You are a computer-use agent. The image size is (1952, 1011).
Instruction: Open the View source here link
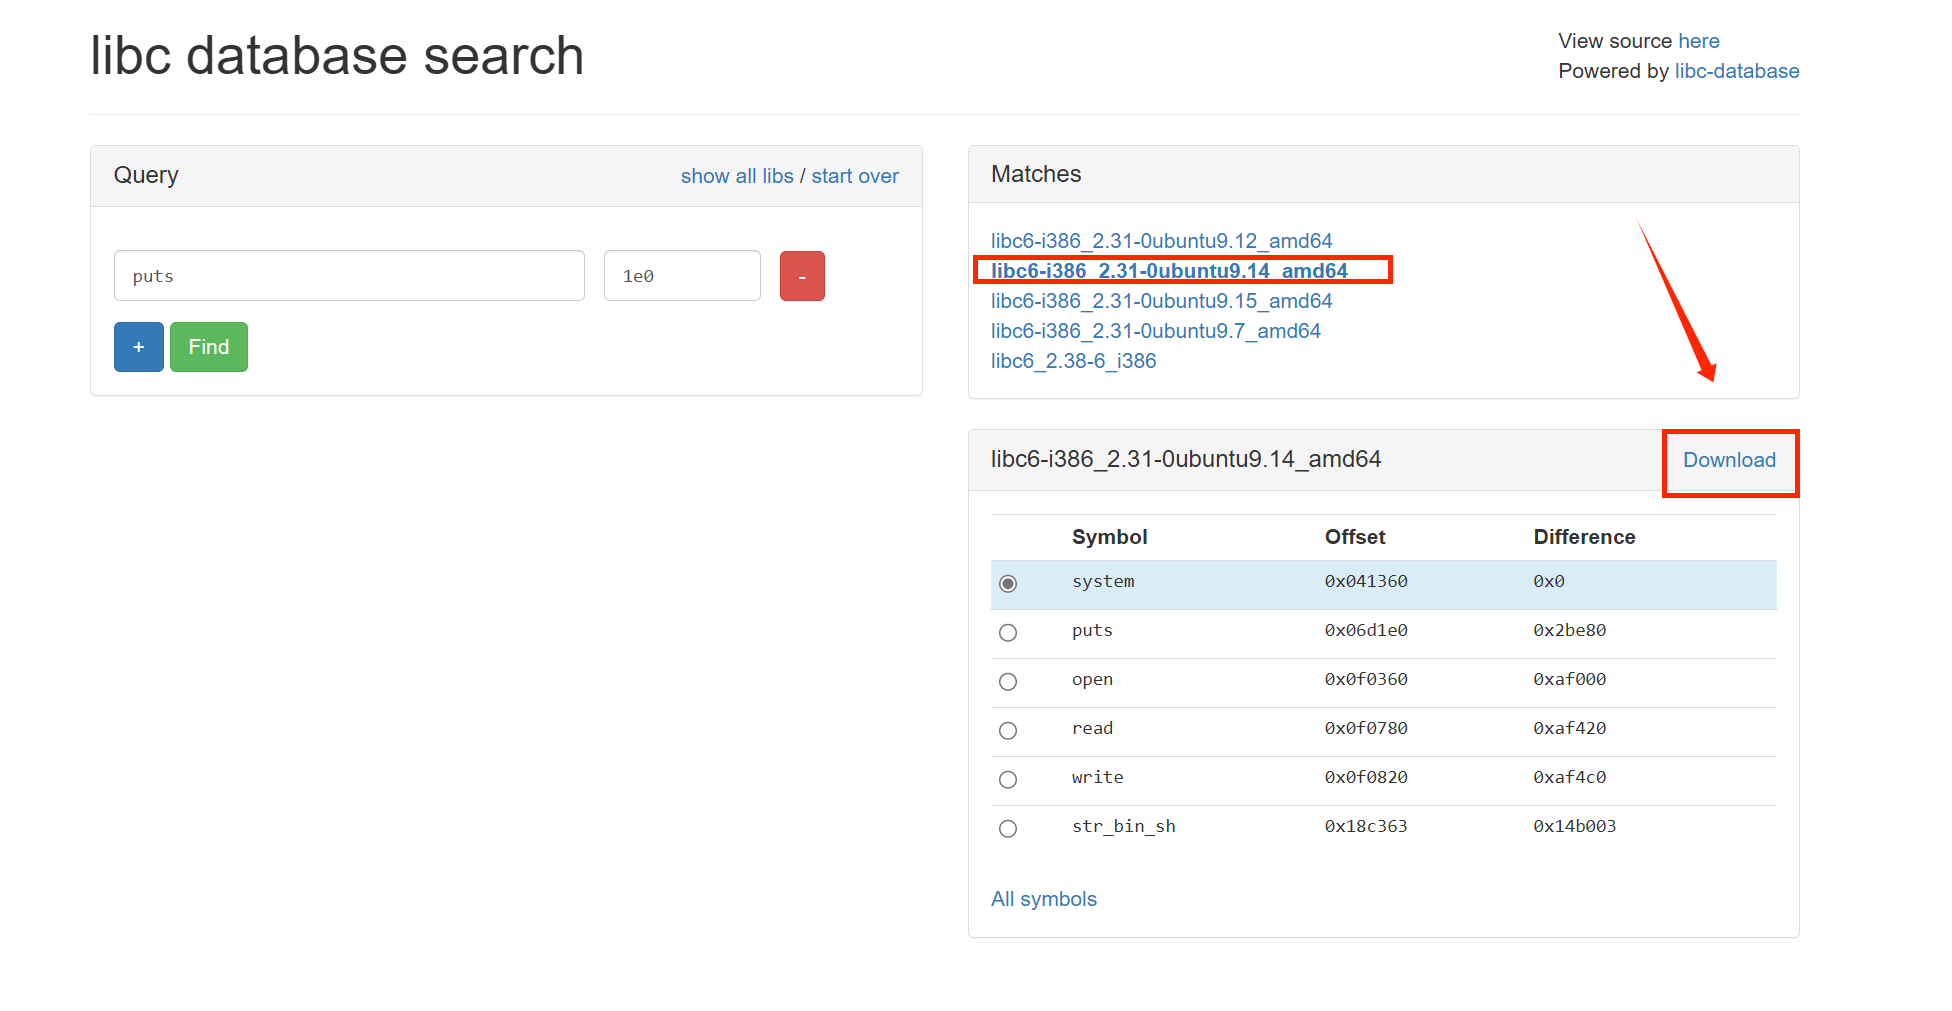click(1699, 41)
